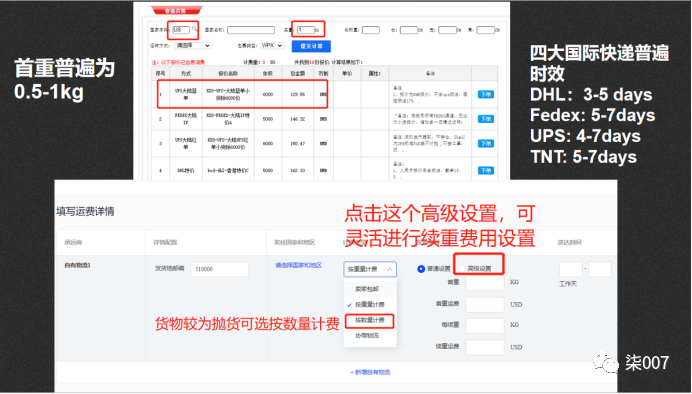Image resolution: width=692 pixels, height=394 pixels.
Task: Click the volume weight input field
Action: [371, 30]
